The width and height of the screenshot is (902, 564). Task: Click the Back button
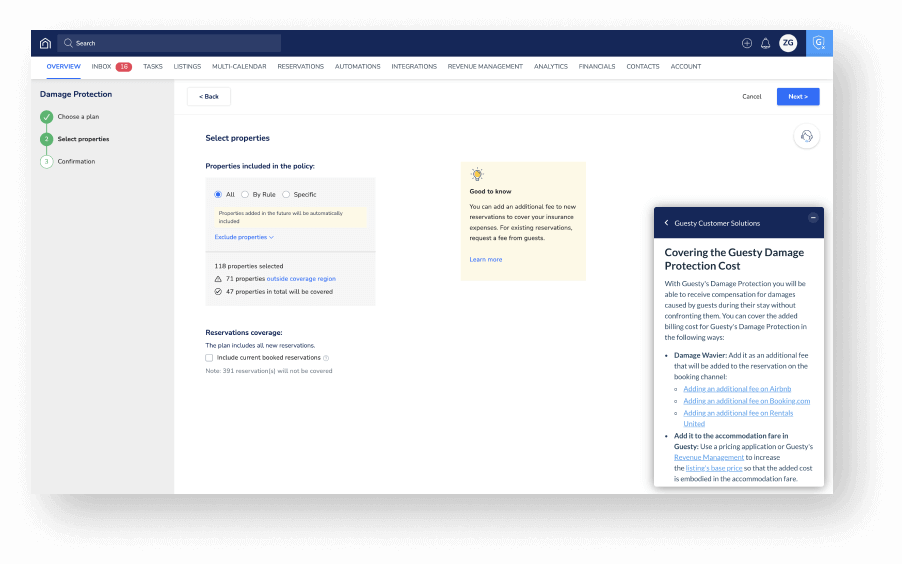pos(209,97)
